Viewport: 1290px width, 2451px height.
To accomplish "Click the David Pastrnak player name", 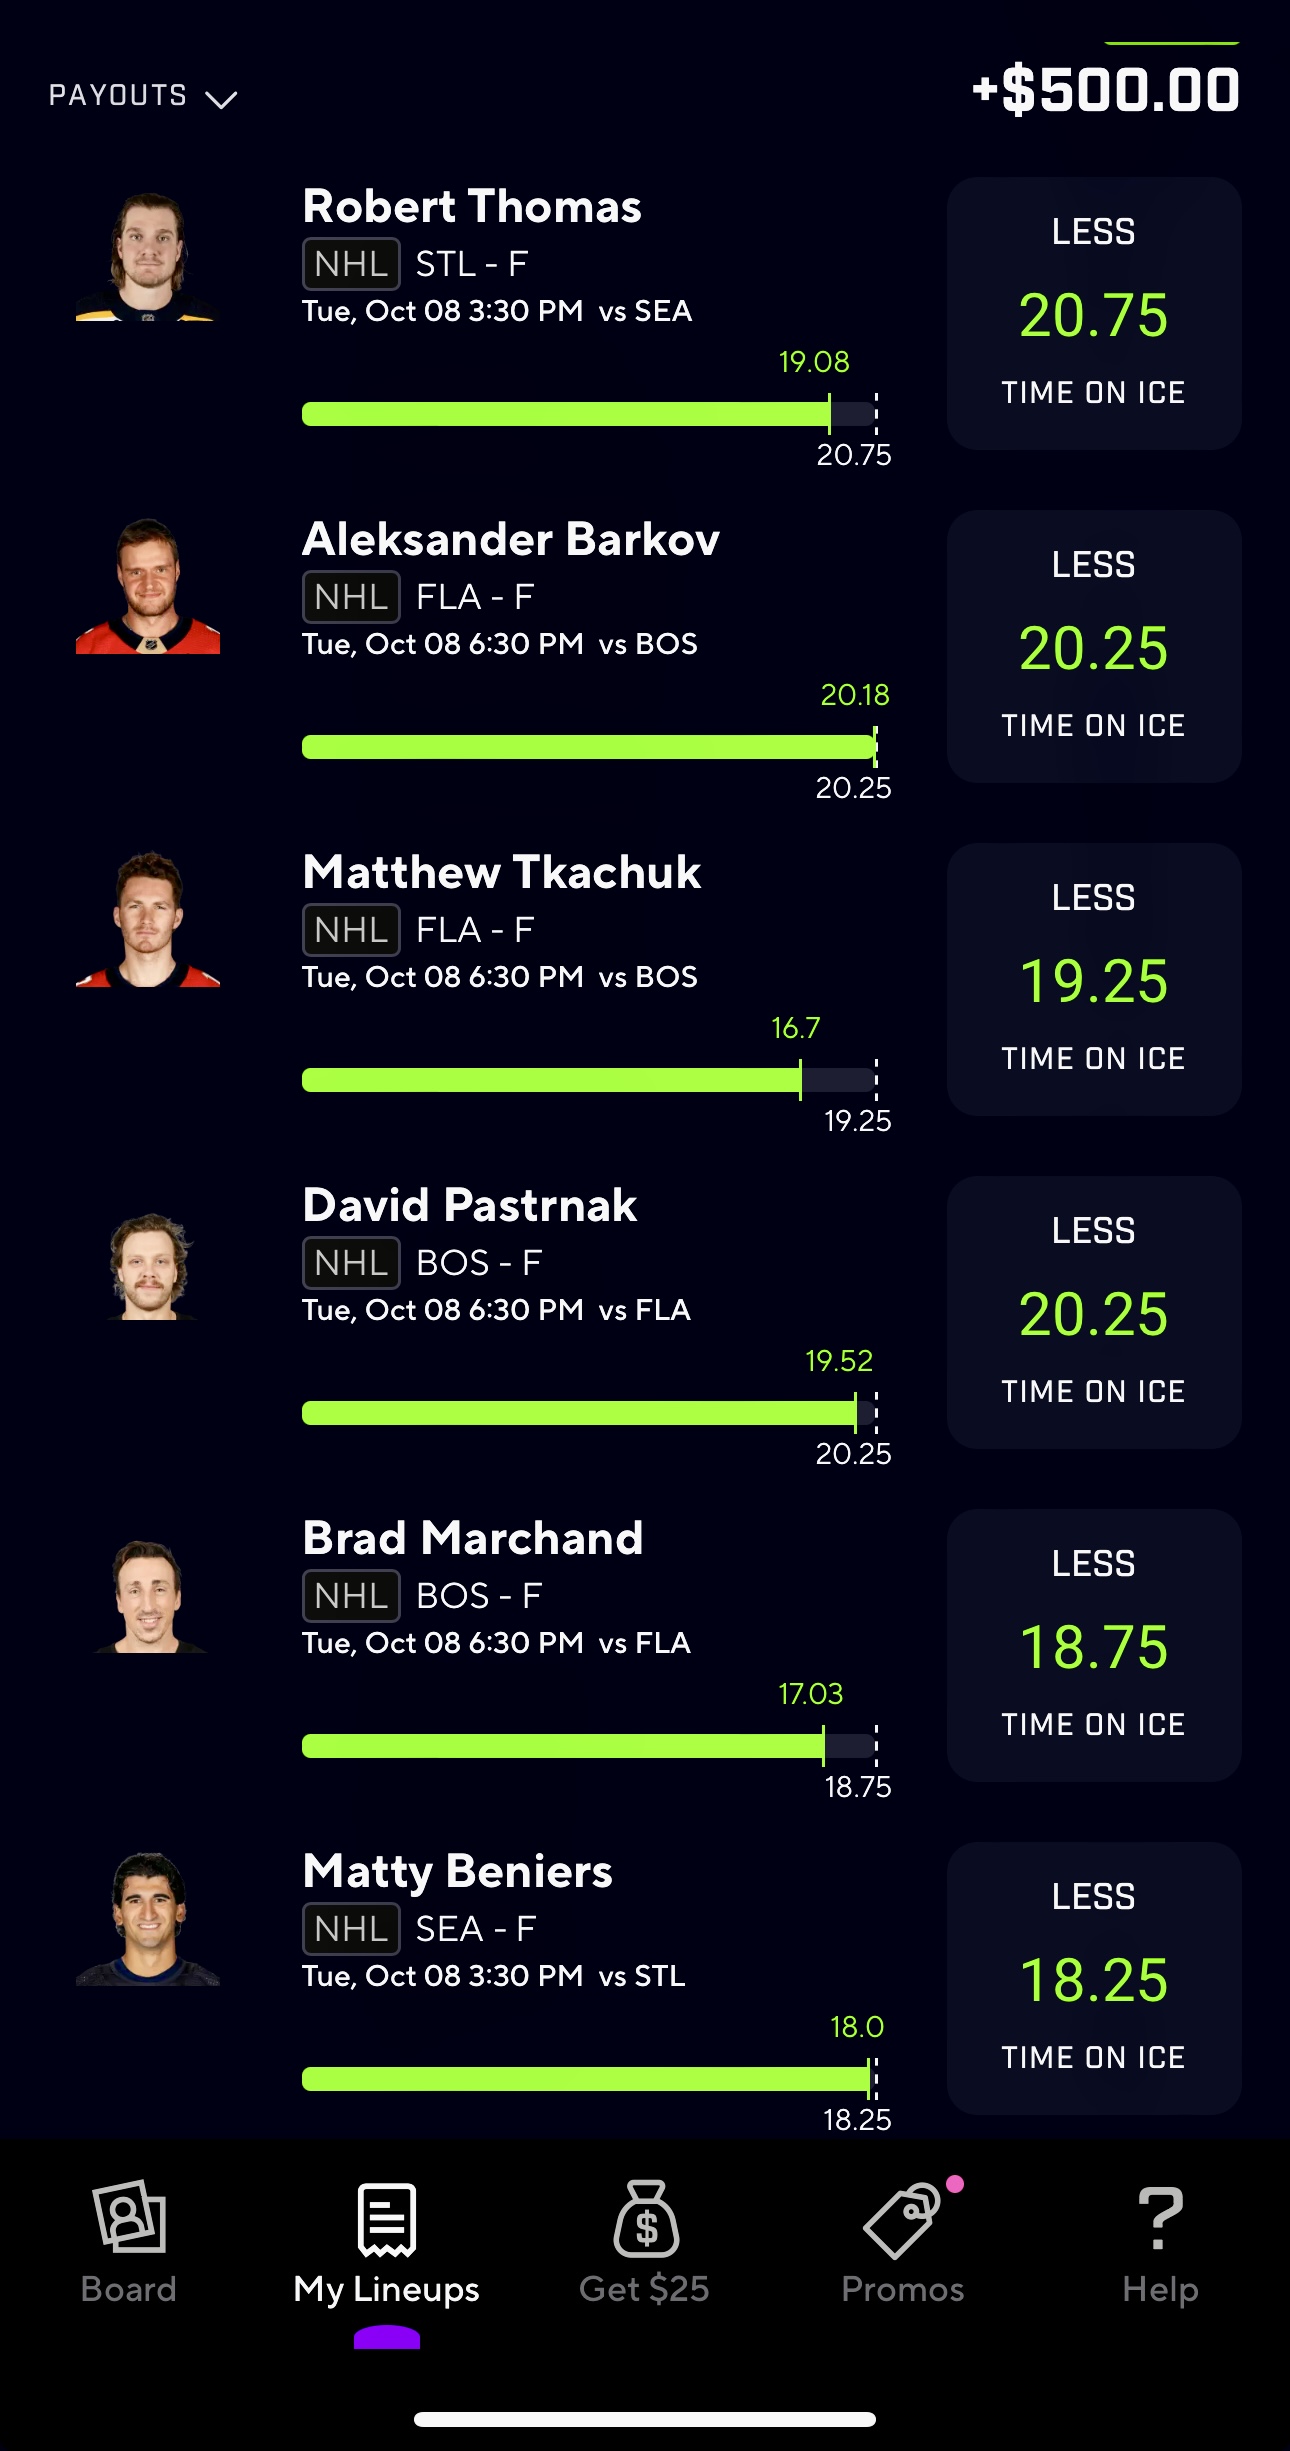I will (470, 1205).
